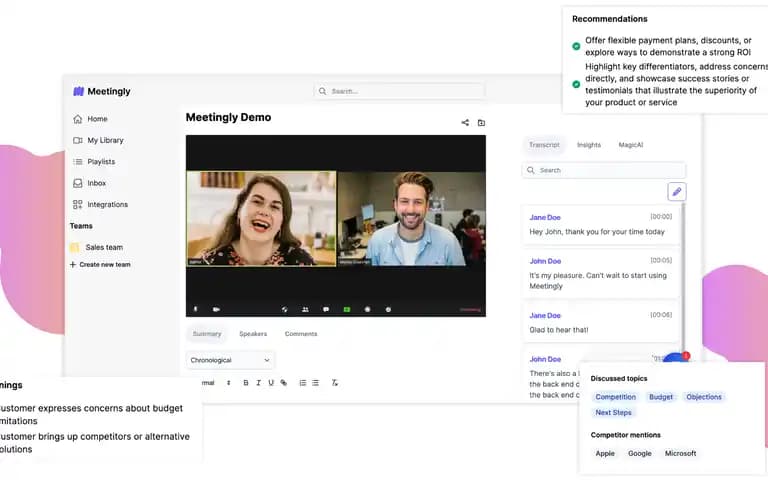This screenshot has height=480, width=768.
Task: Toggle underline formatting
Action: [271, 383]
